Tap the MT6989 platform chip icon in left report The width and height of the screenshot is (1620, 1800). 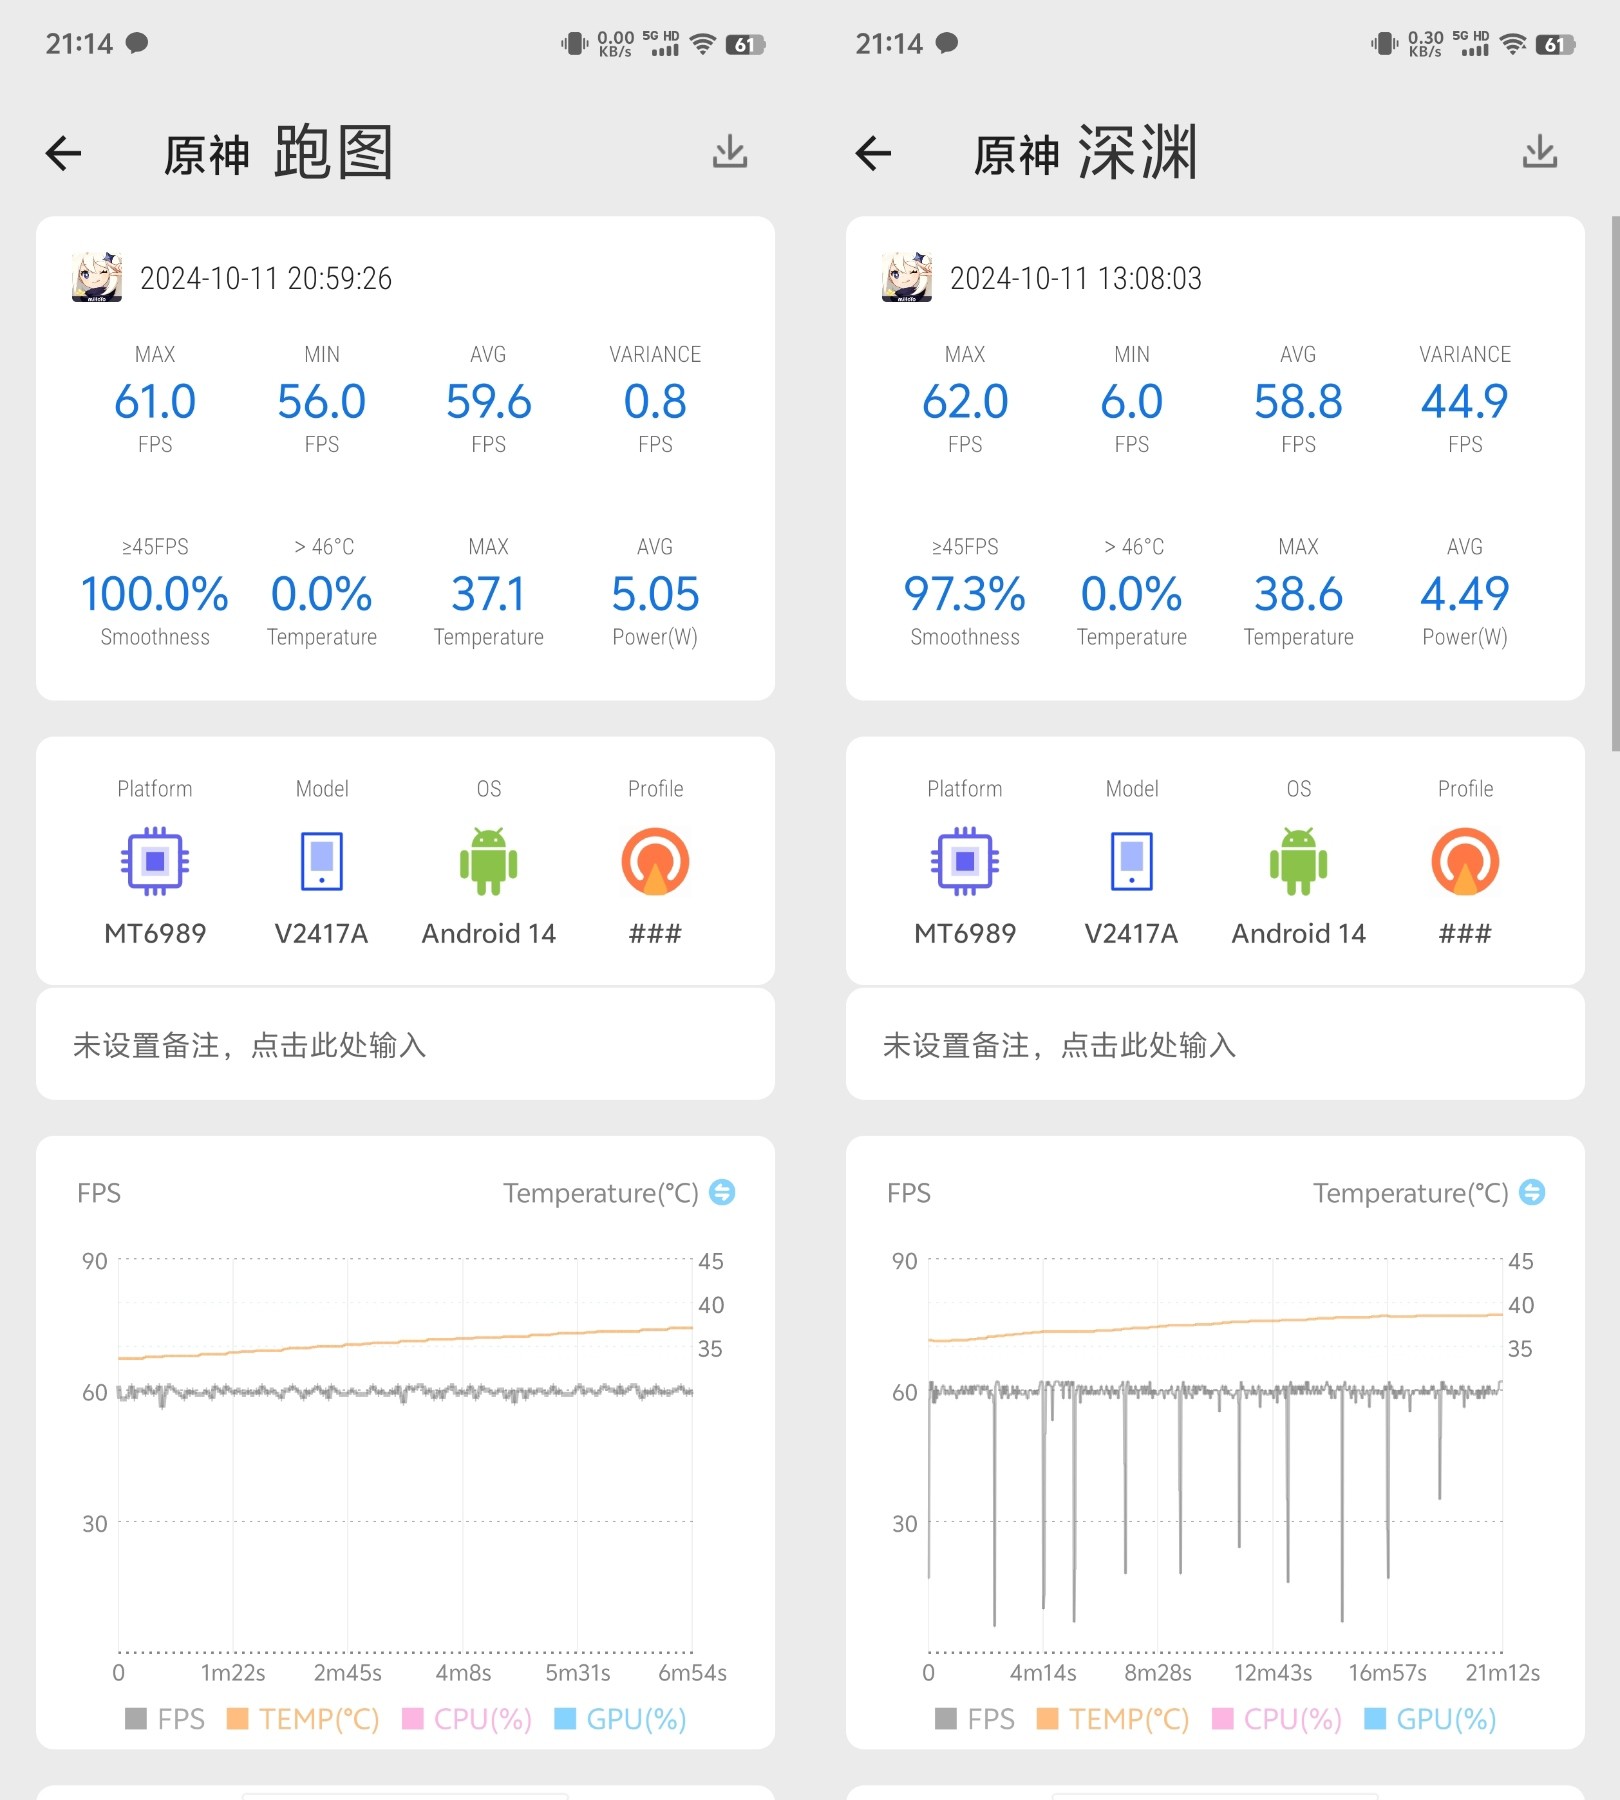pos(155,861)
